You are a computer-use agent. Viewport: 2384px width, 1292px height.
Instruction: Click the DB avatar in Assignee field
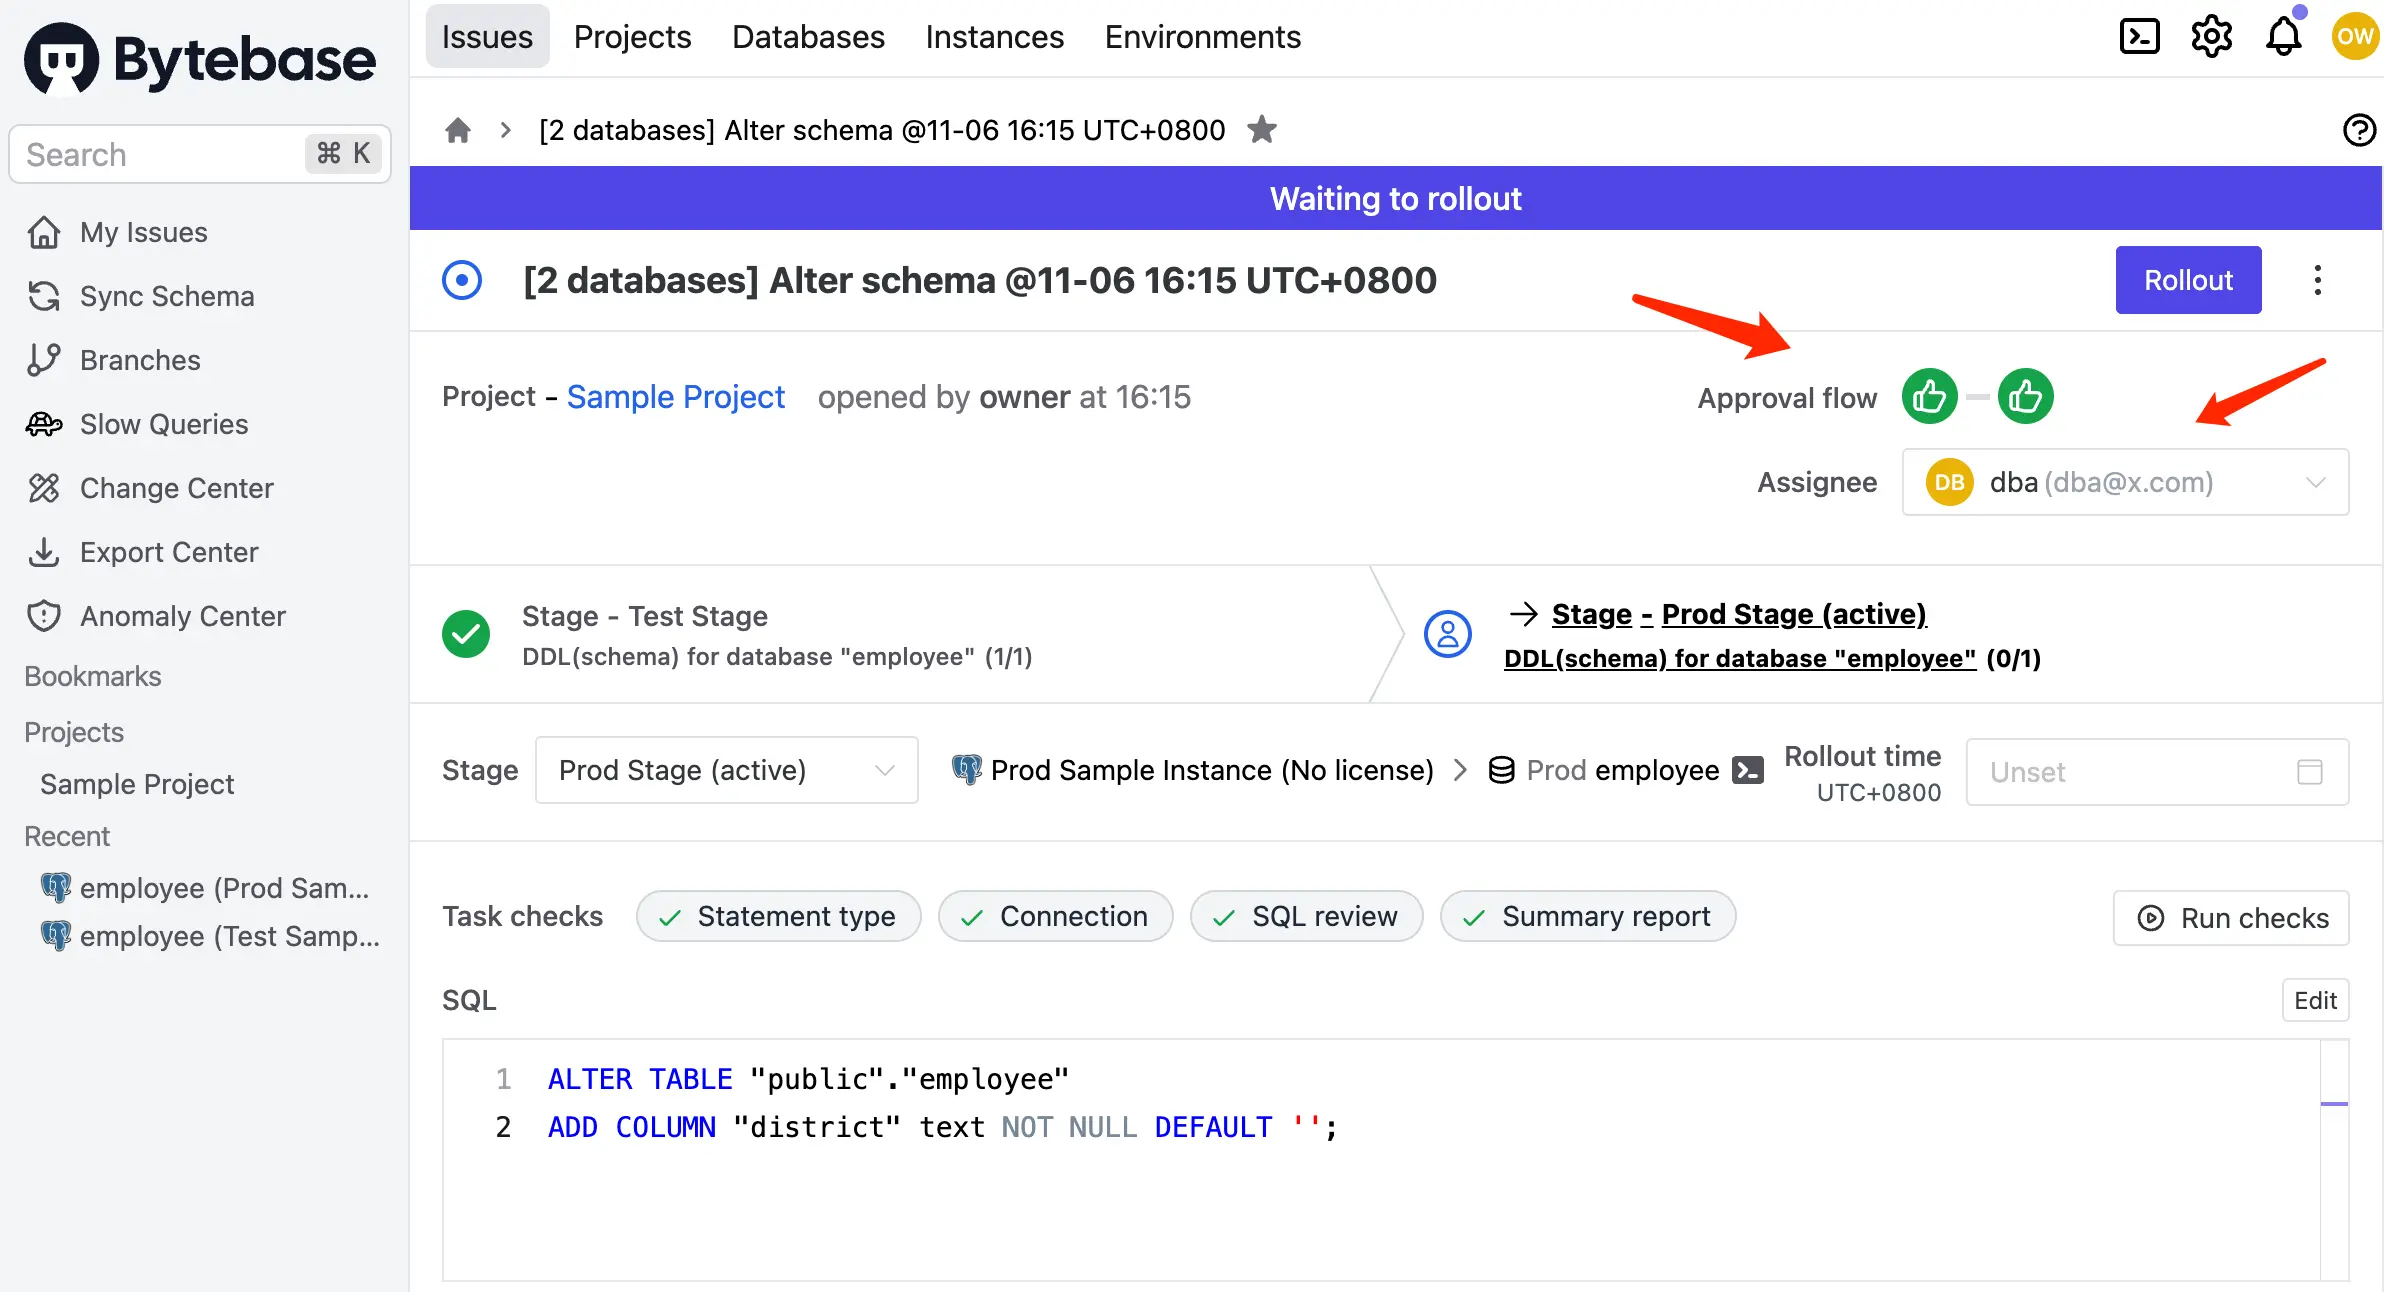coord(1949,482)
